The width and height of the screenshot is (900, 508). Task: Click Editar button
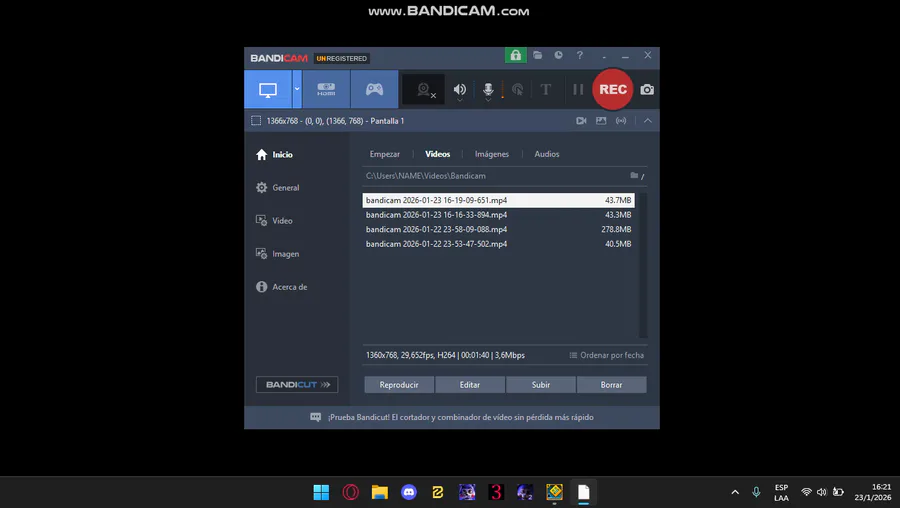coord(470,385)
